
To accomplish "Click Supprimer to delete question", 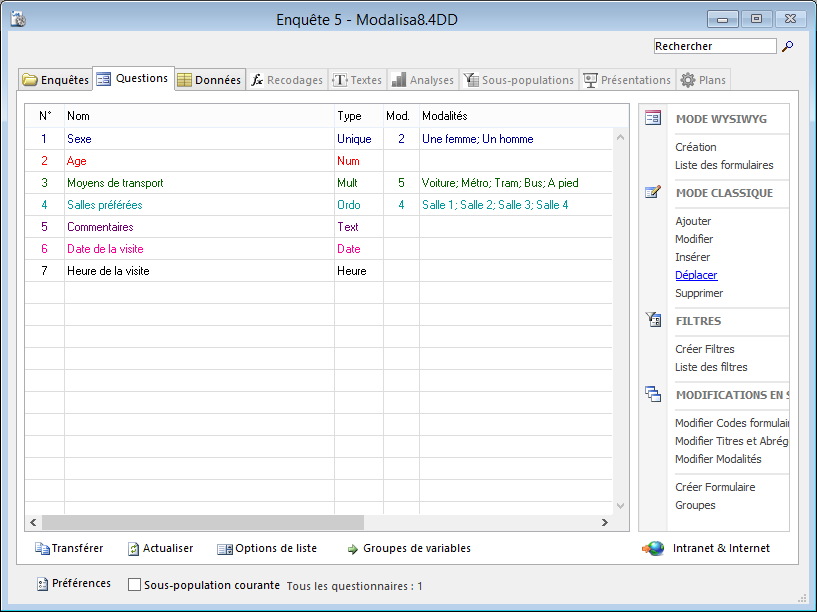I will 699,293.
